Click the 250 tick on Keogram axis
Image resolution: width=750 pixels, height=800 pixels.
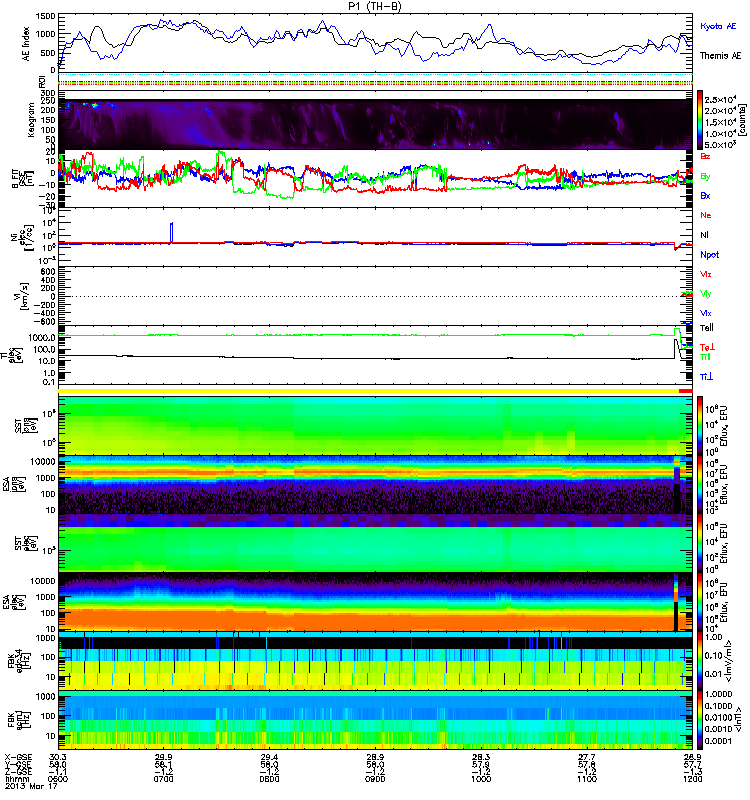pyautogui.click(x=48, y=101)
